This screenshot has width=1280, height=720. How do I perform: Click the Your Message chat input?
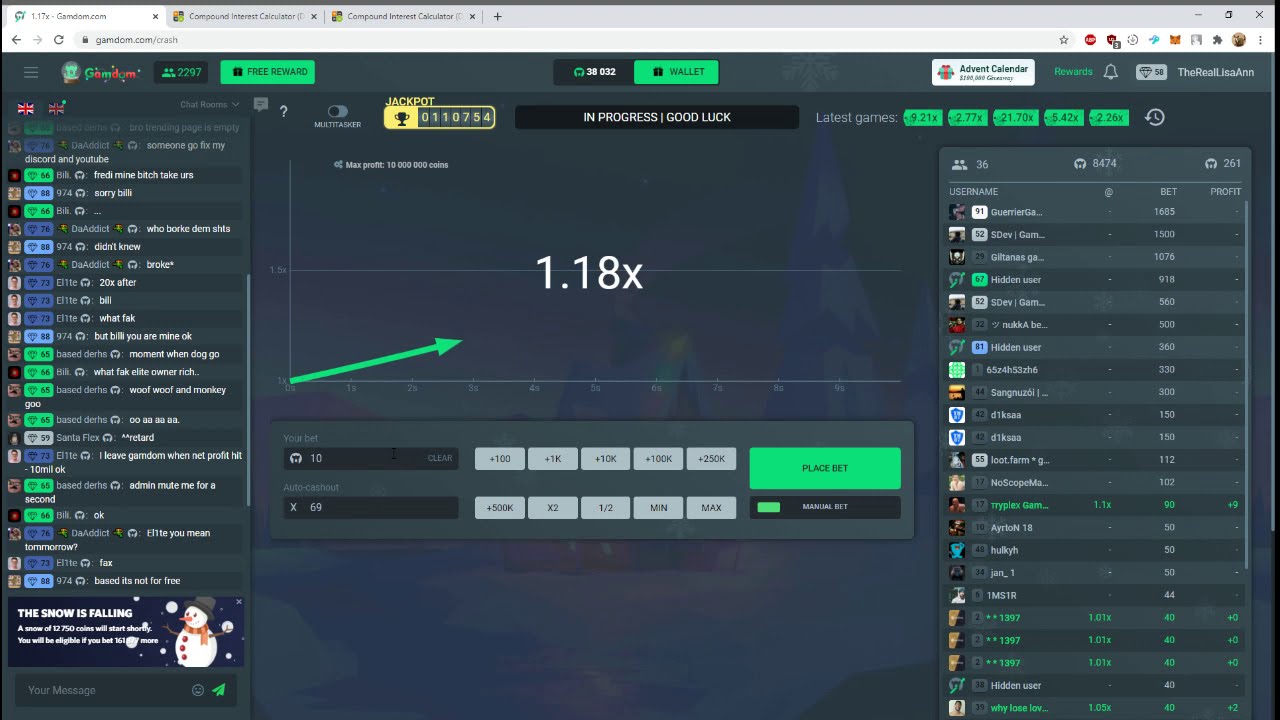105,690
